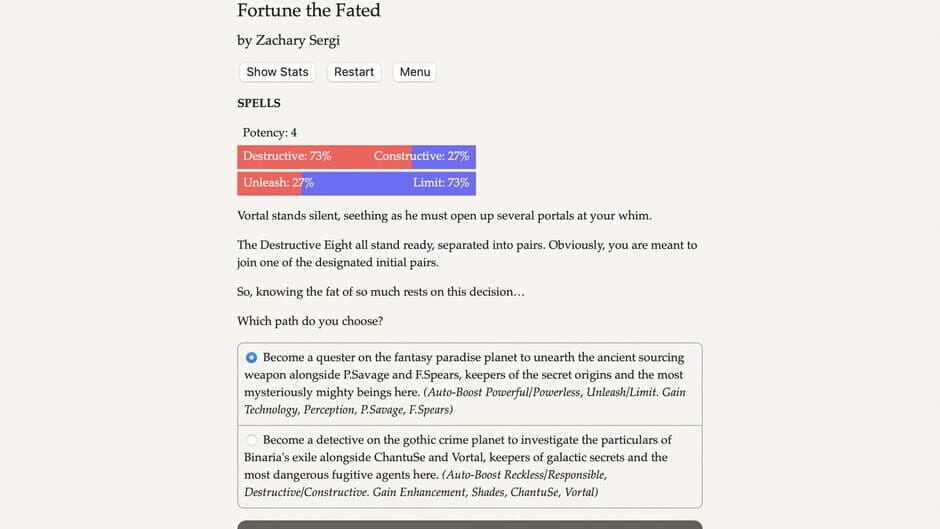Click the SPELLS section heading
This screenshot has height=529, width=940.
coord(259,103)
